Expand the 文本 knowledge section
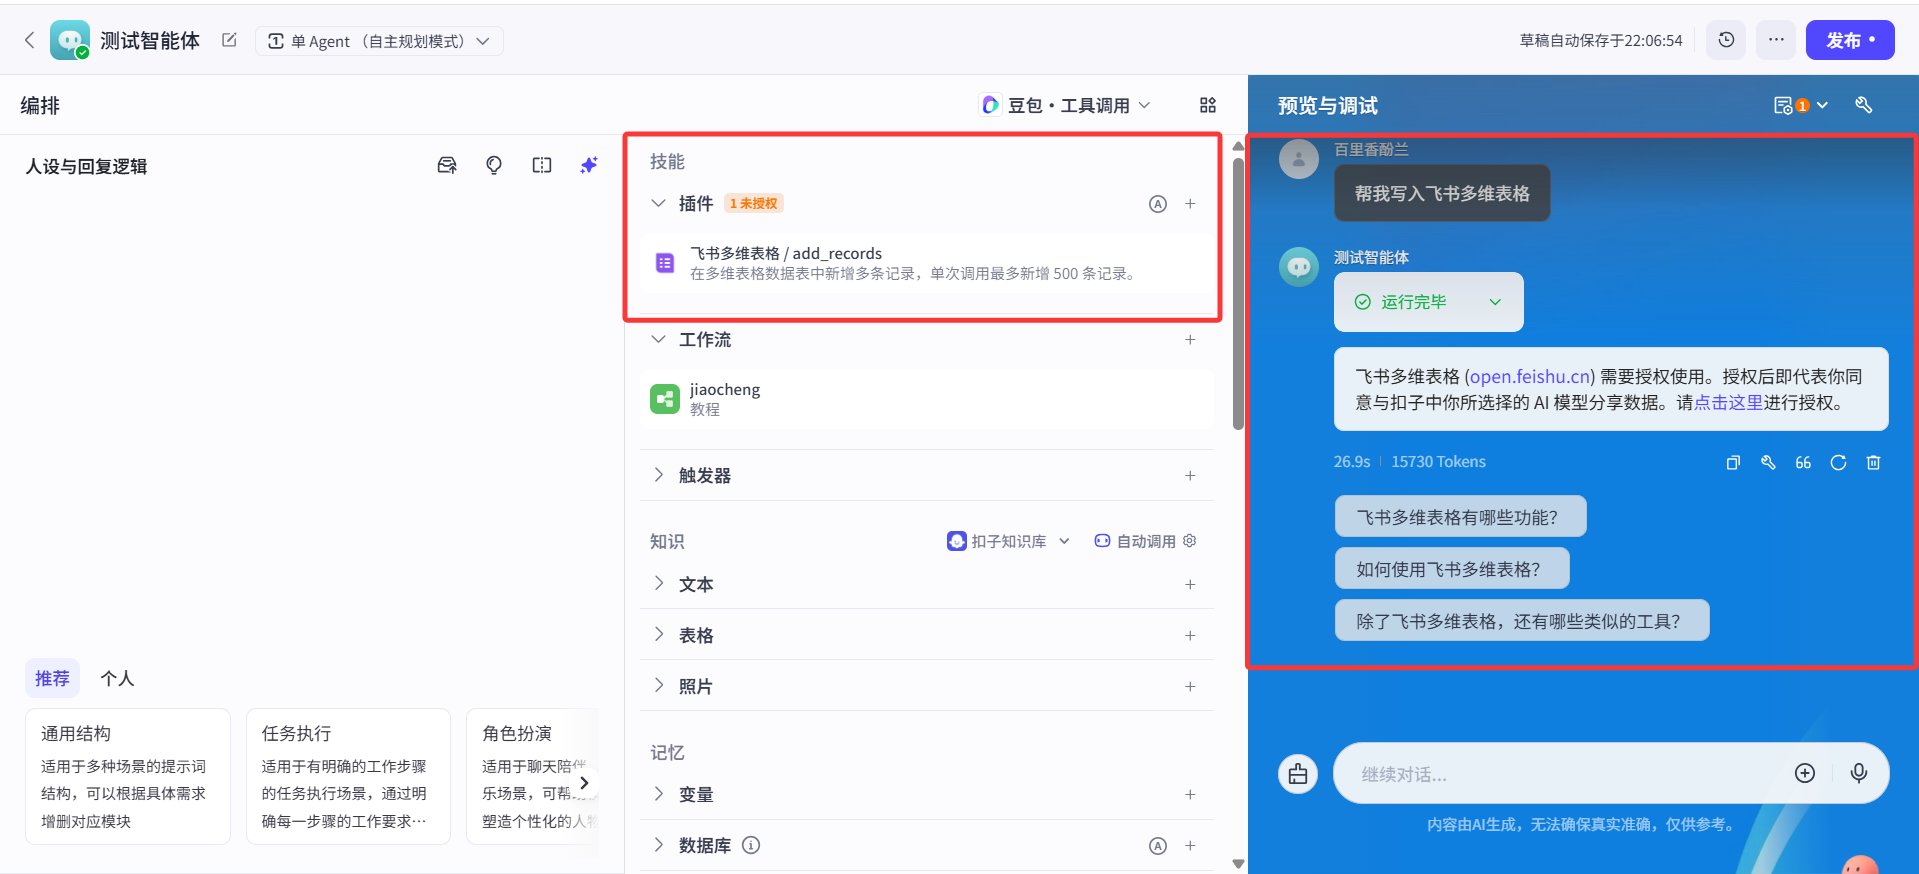This screenshot has width=1919, height=874. [658, 583]
